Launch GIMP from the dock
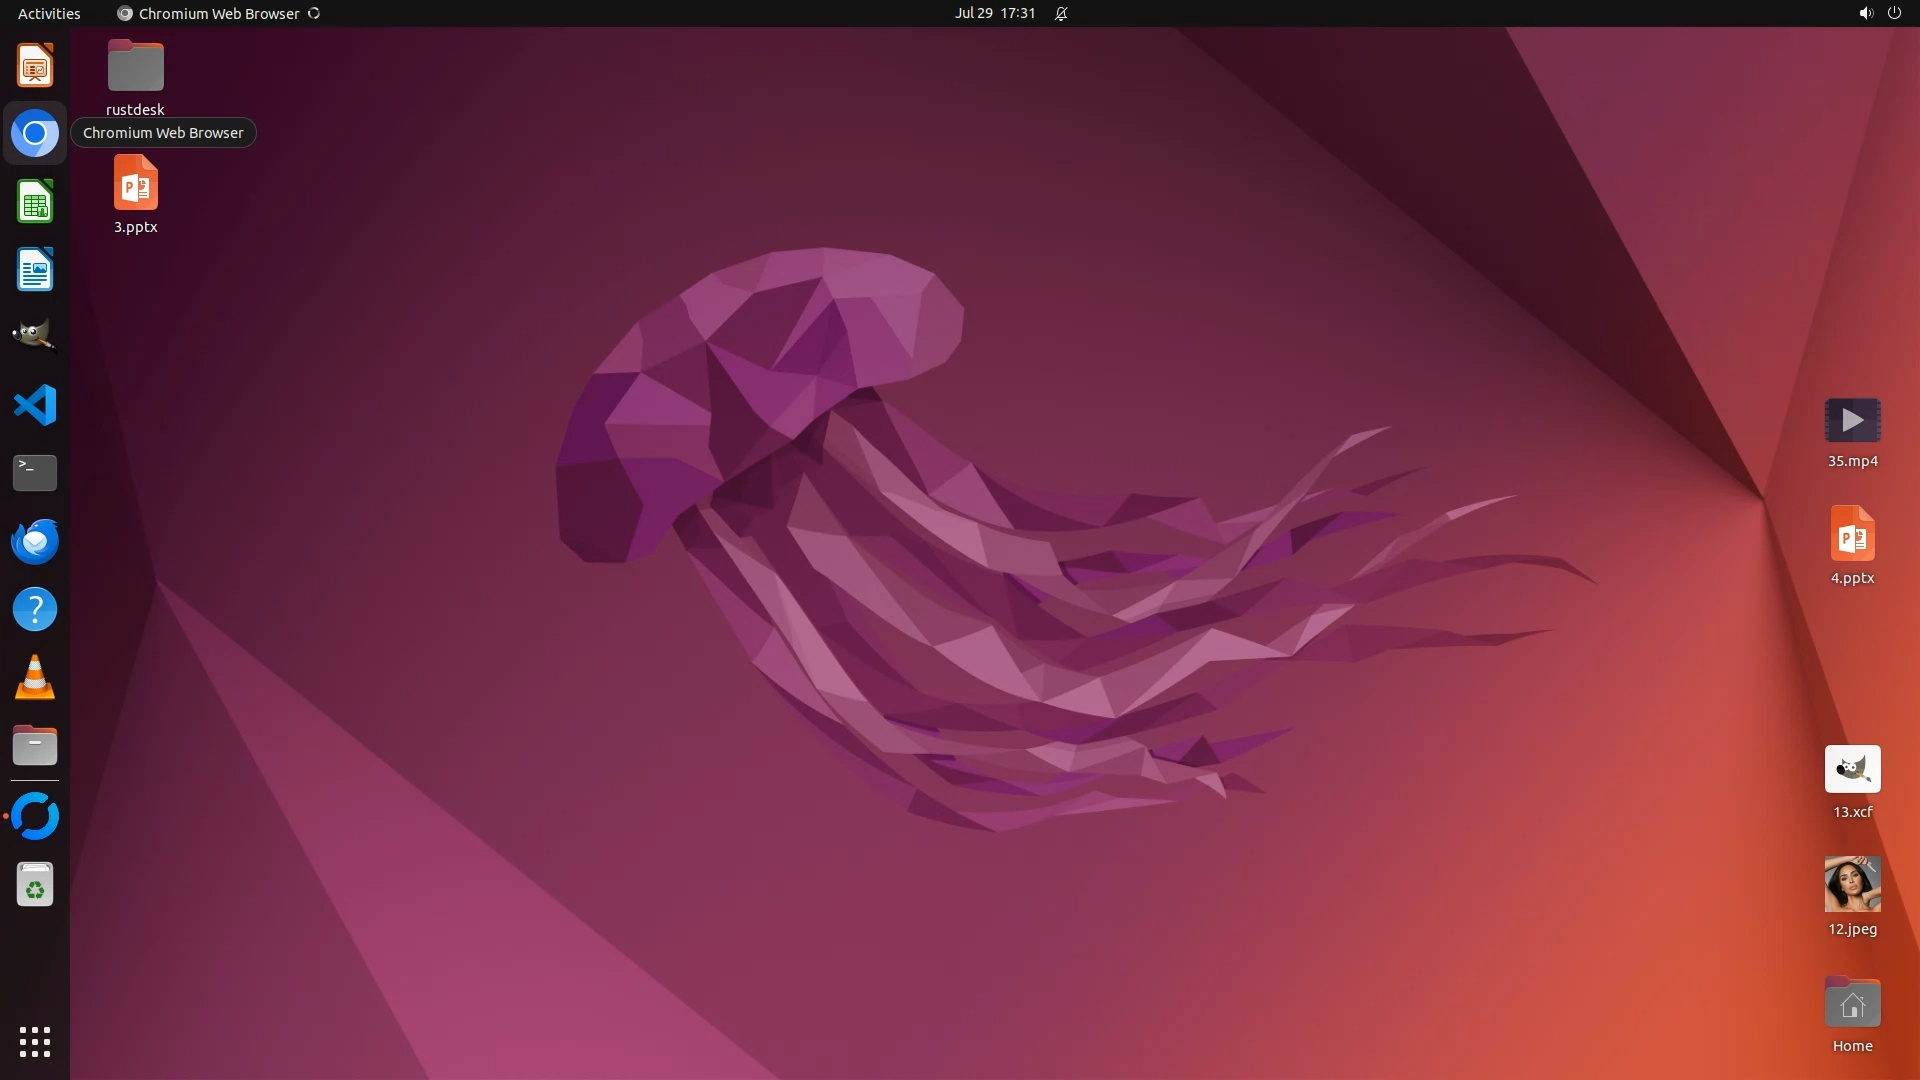This screenshot has height=1080, width=1920. coord(35,337)
